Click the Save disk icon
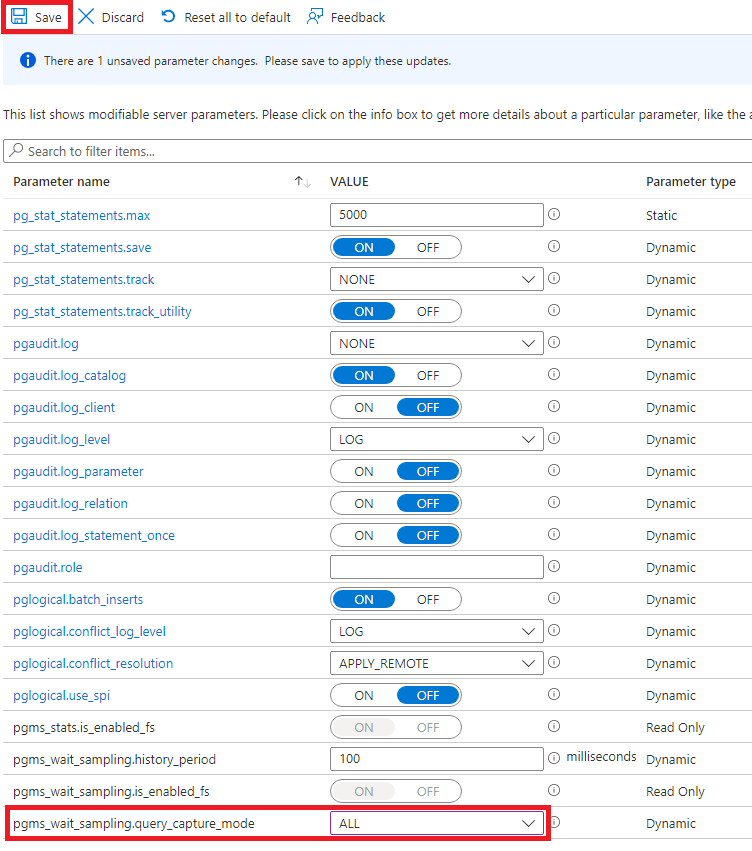This screenshot has height=851, width=752. [x=19, y=17]
